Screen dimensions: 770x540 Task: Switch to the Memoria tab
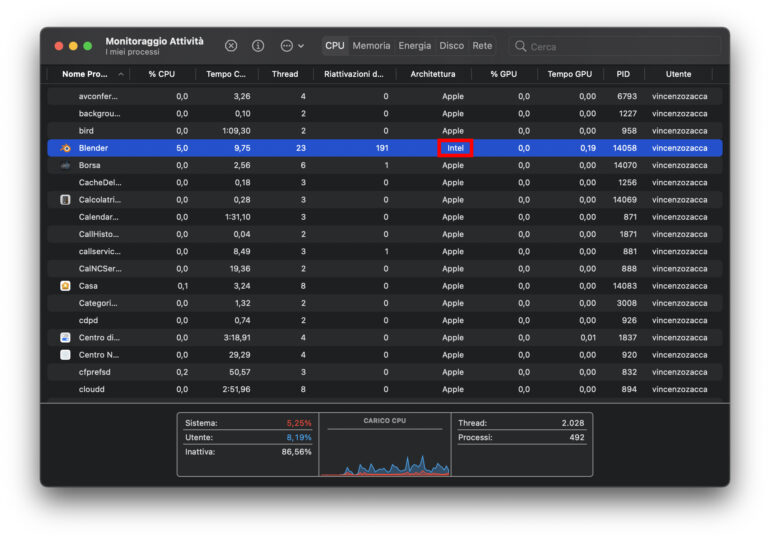click(371, 46)
